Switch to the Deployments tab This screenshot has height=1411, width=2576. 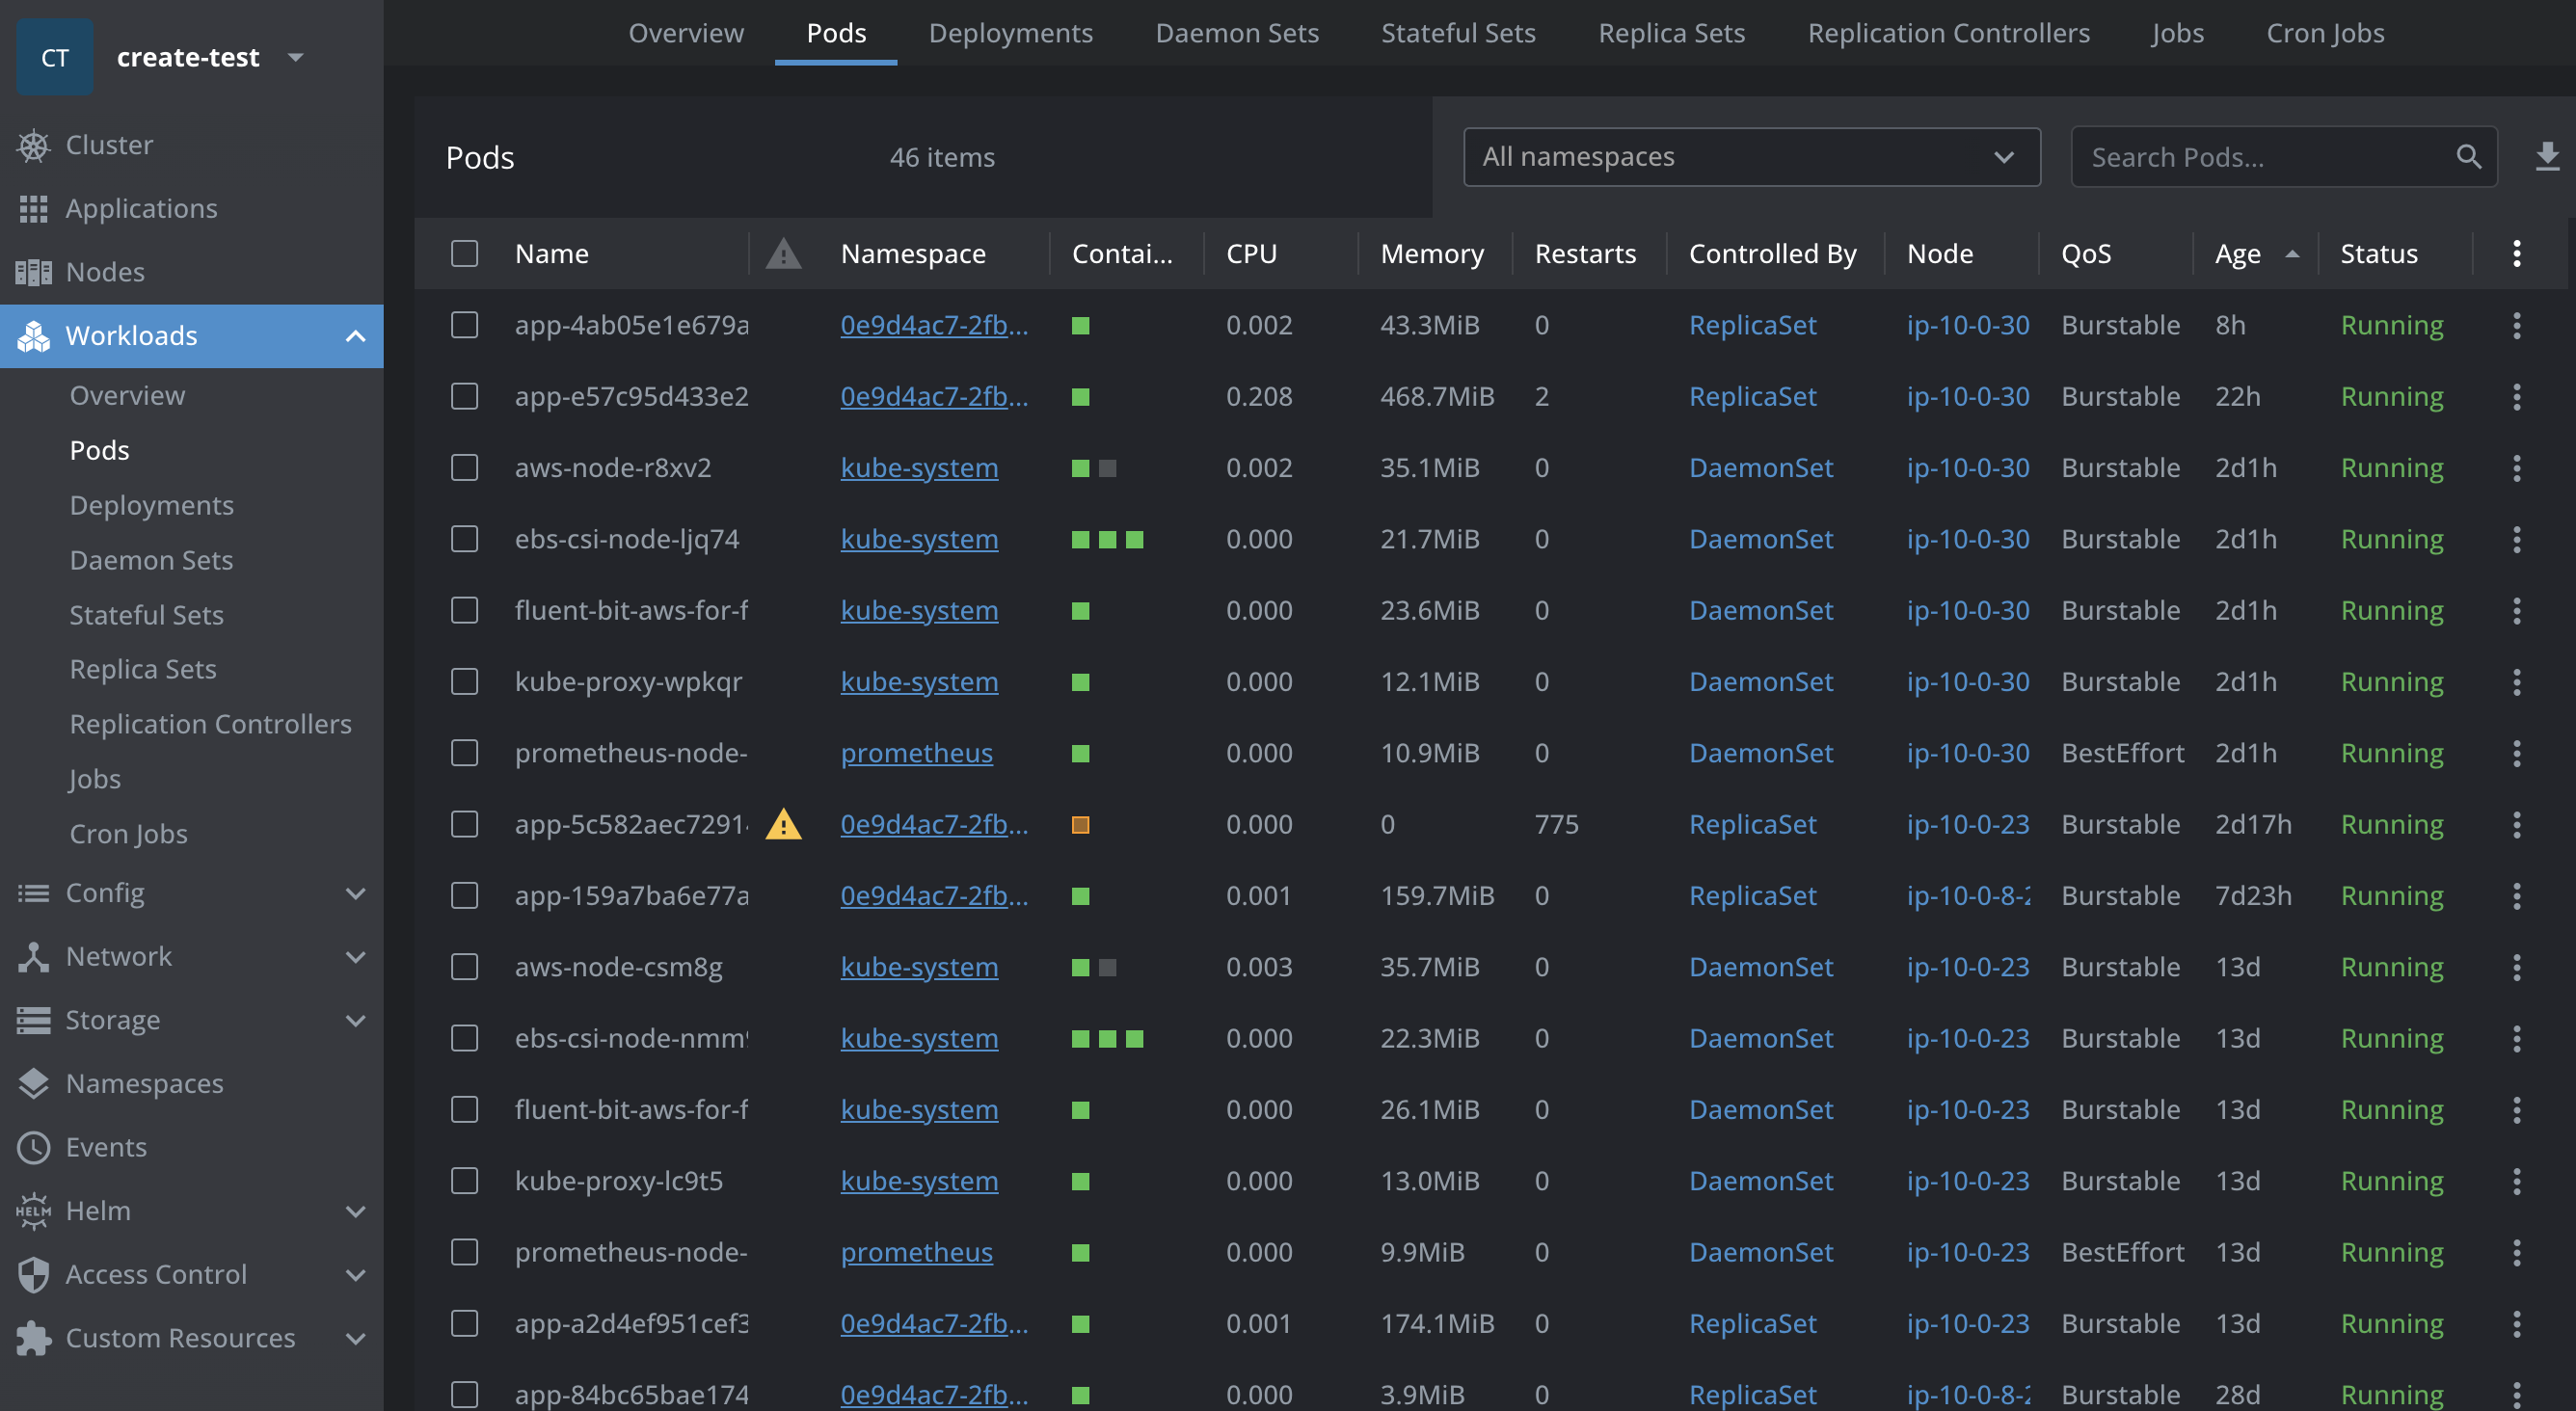1010,33
